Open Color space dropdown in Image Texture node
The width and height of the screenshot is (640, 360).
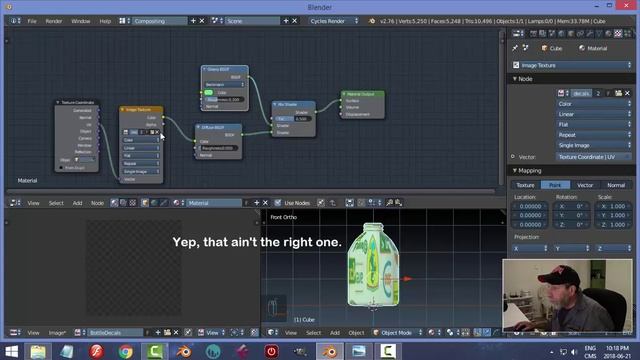pos(141,140)
